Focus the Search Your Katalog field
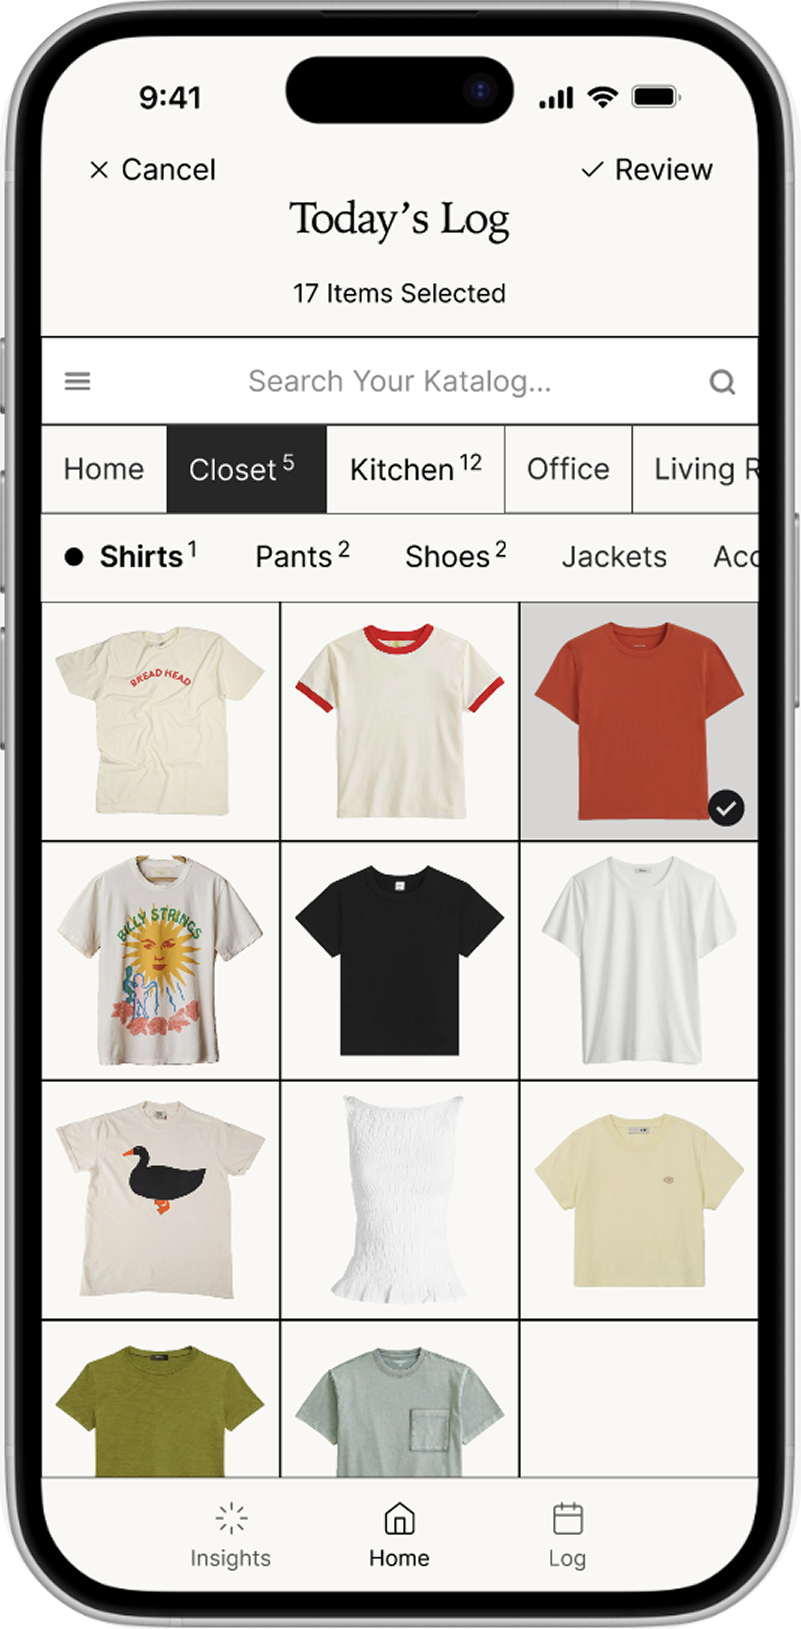Image resolution: width=801 pixels, height=1629 pixels. click(400, 381)
